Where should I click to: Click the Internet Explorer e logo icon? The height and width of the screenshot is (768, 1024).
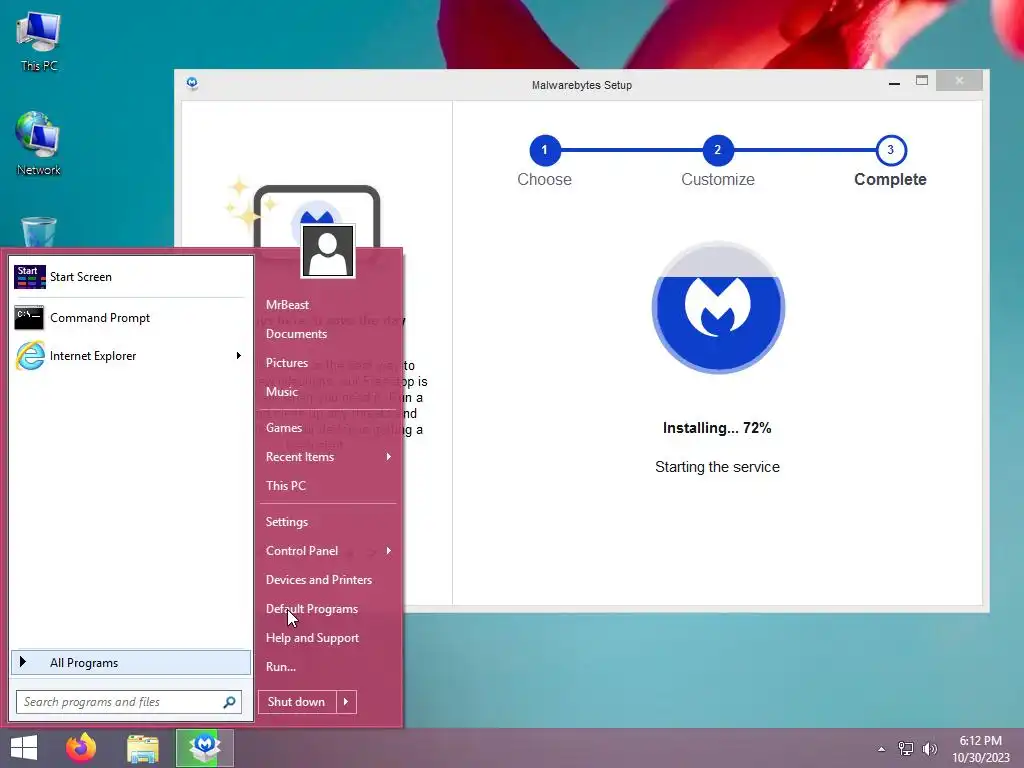(30, 356)
